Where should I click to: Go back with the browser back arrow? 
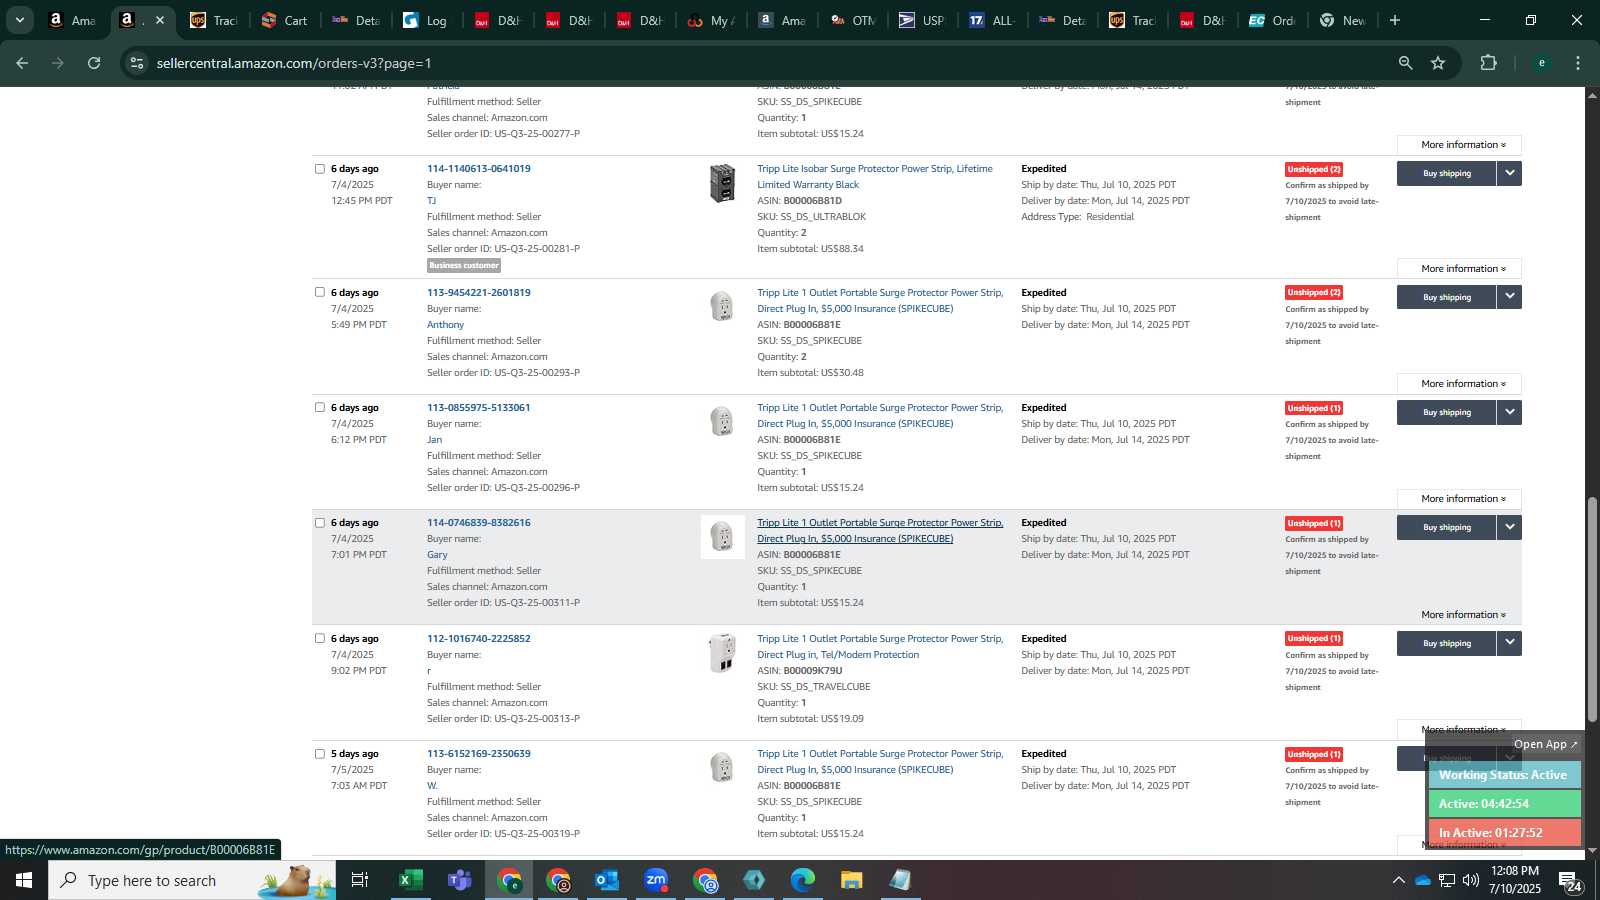(22, 63)
